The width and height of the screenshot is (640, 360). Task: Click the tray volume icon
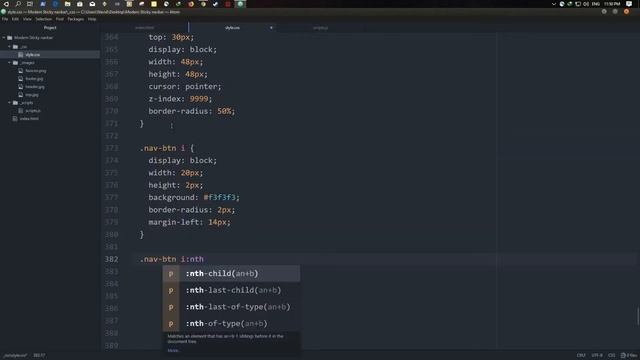[x=586, y=4]
